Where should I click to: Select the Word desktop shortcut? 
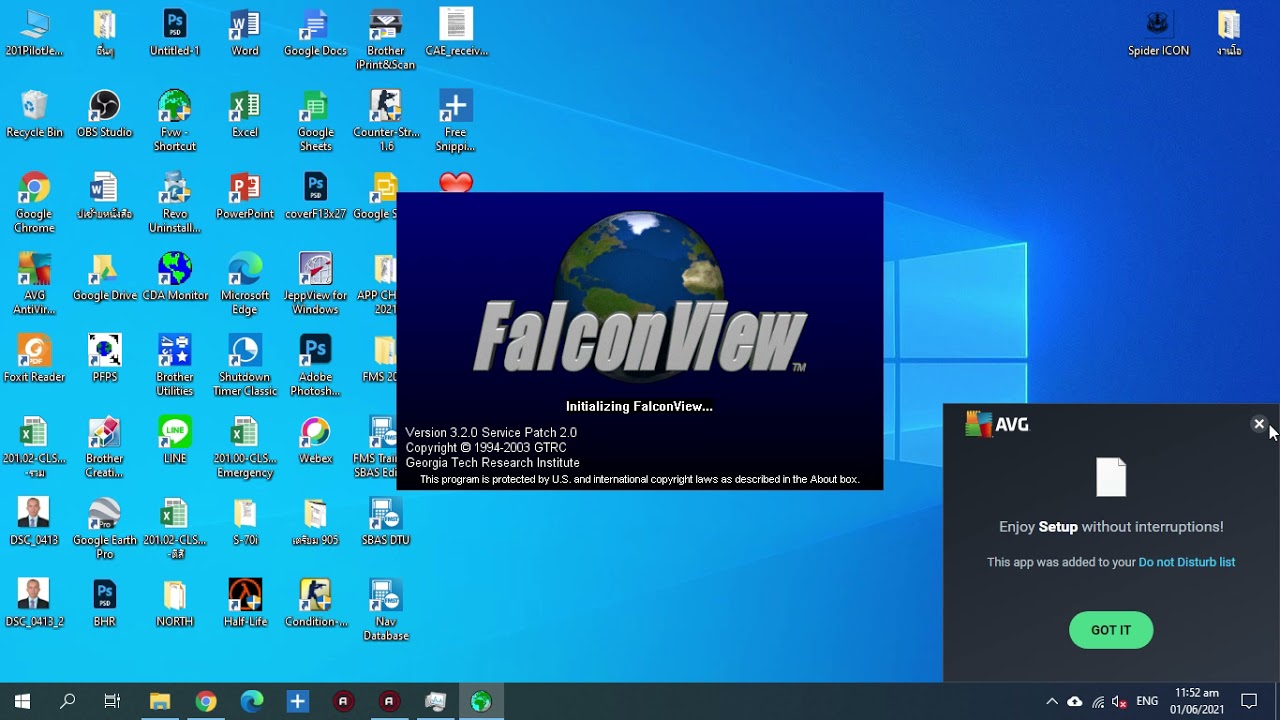coord(244,32)
